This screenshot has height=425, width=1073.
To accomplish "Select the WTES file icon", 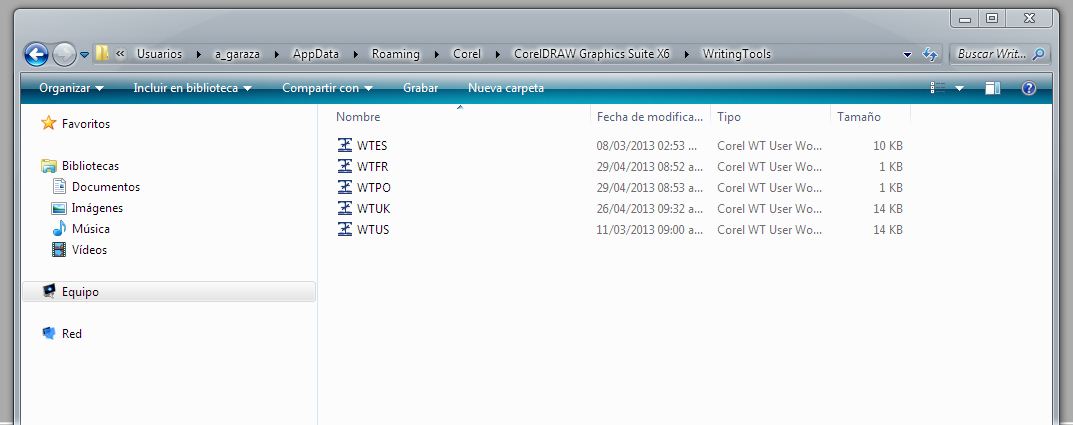I will [x=346, y=145].
